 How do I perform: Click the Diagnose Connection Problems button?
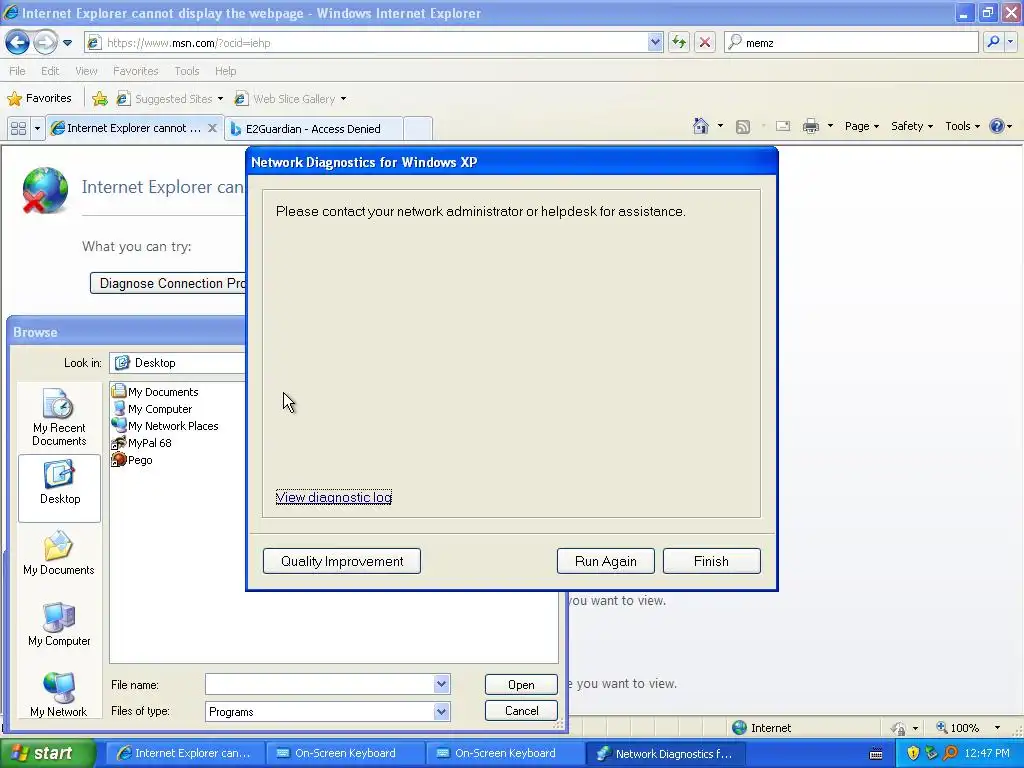coord(168,283)
